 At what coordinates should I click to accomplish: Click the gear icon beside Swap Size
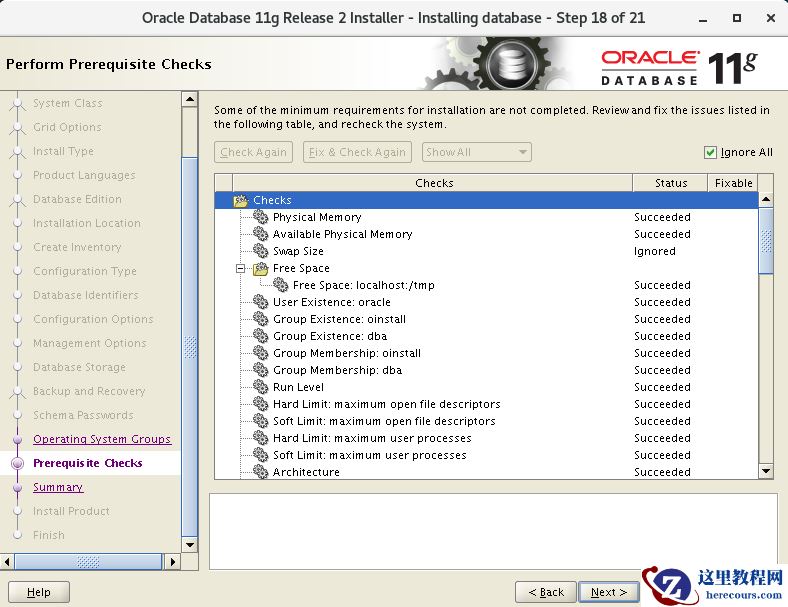pos(260,251)
